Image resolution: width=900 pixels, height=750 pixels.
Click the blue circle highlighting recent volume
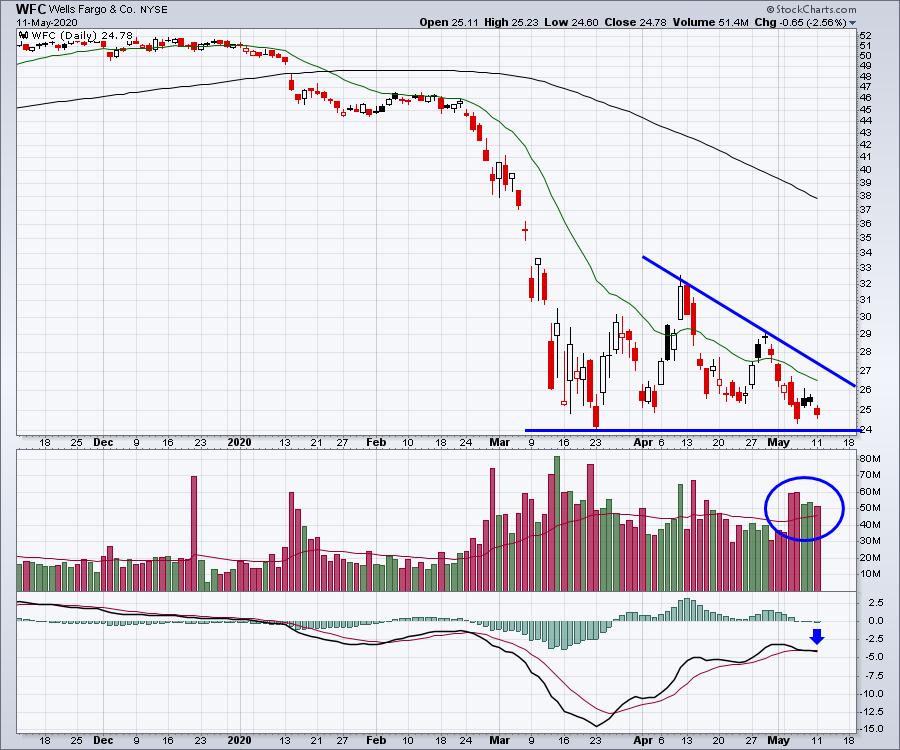[x=806, y=508]
